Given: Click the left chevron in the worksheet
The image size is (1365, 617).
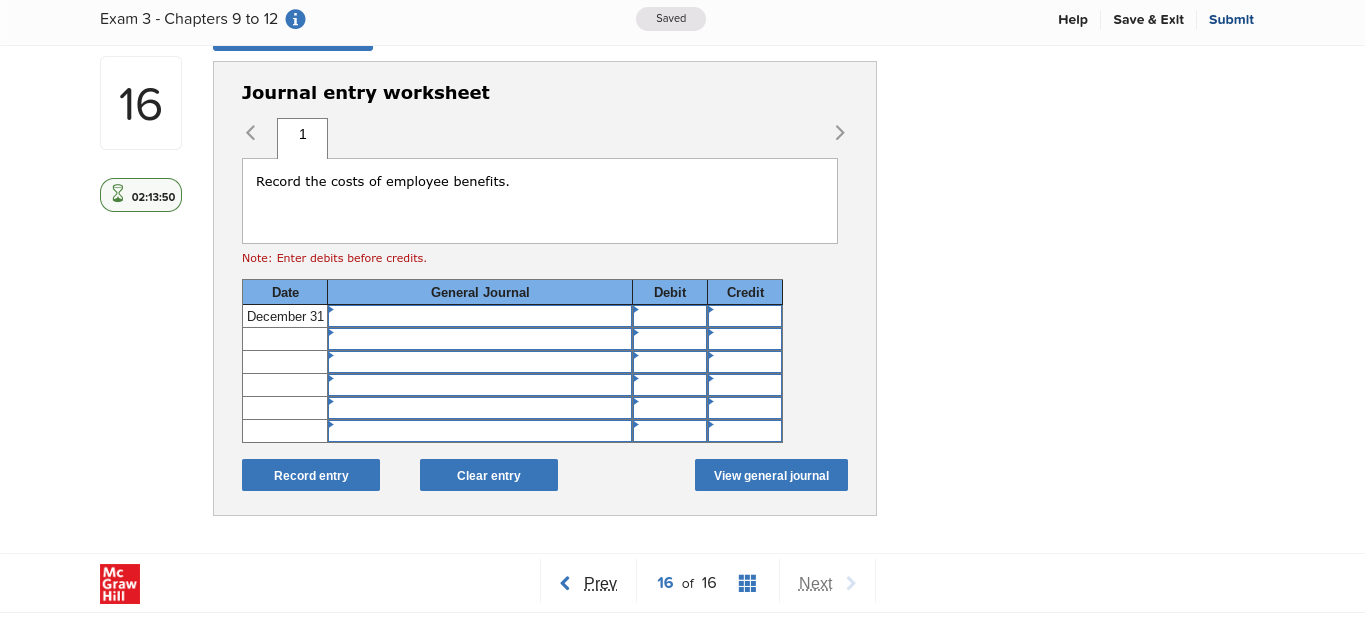Looking at the screenshot, I should pos(250,132).
